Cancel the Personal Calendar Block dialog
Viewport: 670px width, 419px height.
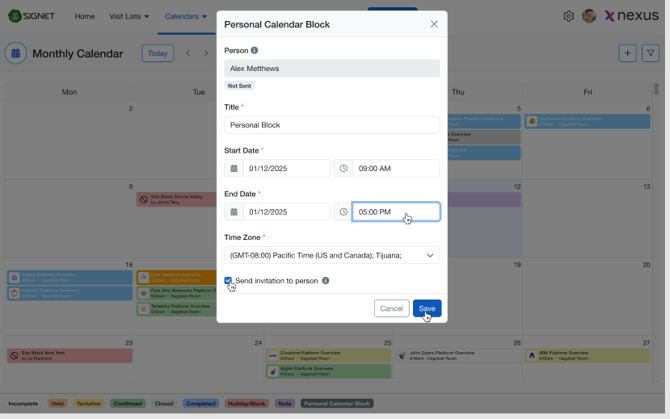[391, 308]
